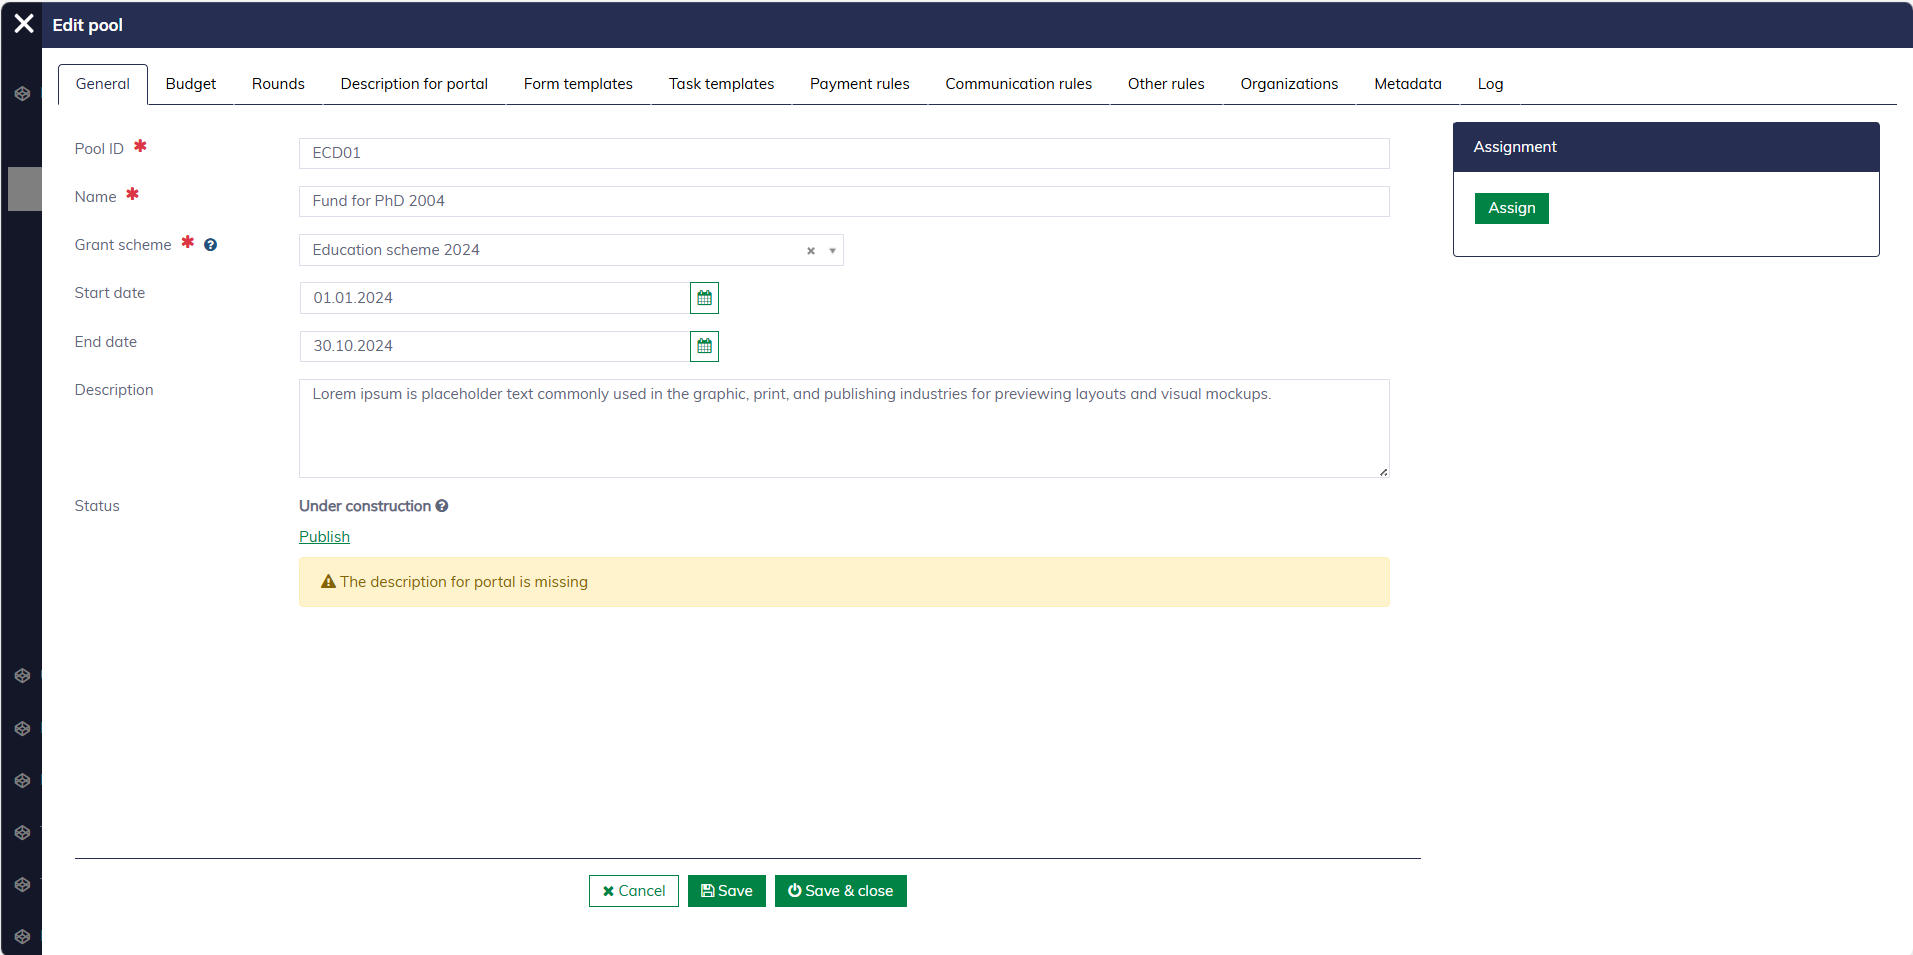View the Log tab
This screenshot has width=1913, height=955.
(x=1490, y=84)
